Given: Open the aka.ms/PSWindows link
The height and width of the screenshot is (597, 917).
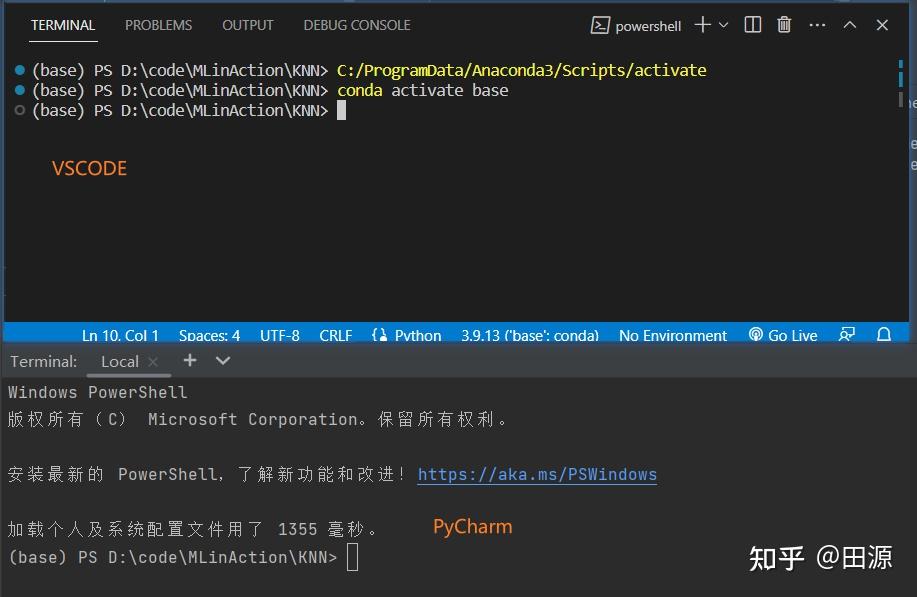Looking at the screenshot, I should point(537,474).
